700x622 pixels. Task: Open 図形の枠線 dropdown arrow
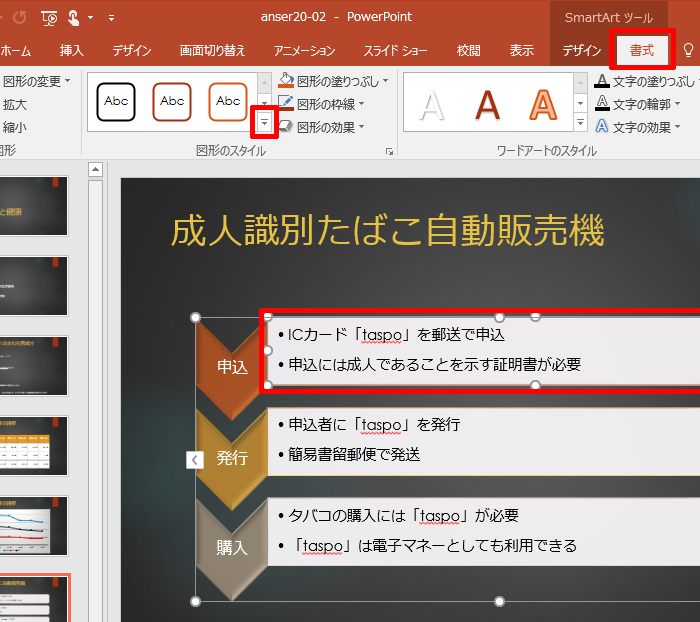(362, 104)
